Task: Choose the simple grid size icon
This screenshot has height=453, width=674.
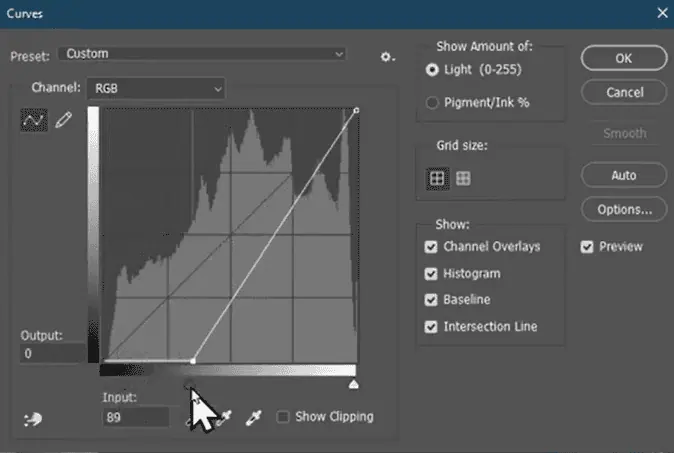Action: pos(437,178)
